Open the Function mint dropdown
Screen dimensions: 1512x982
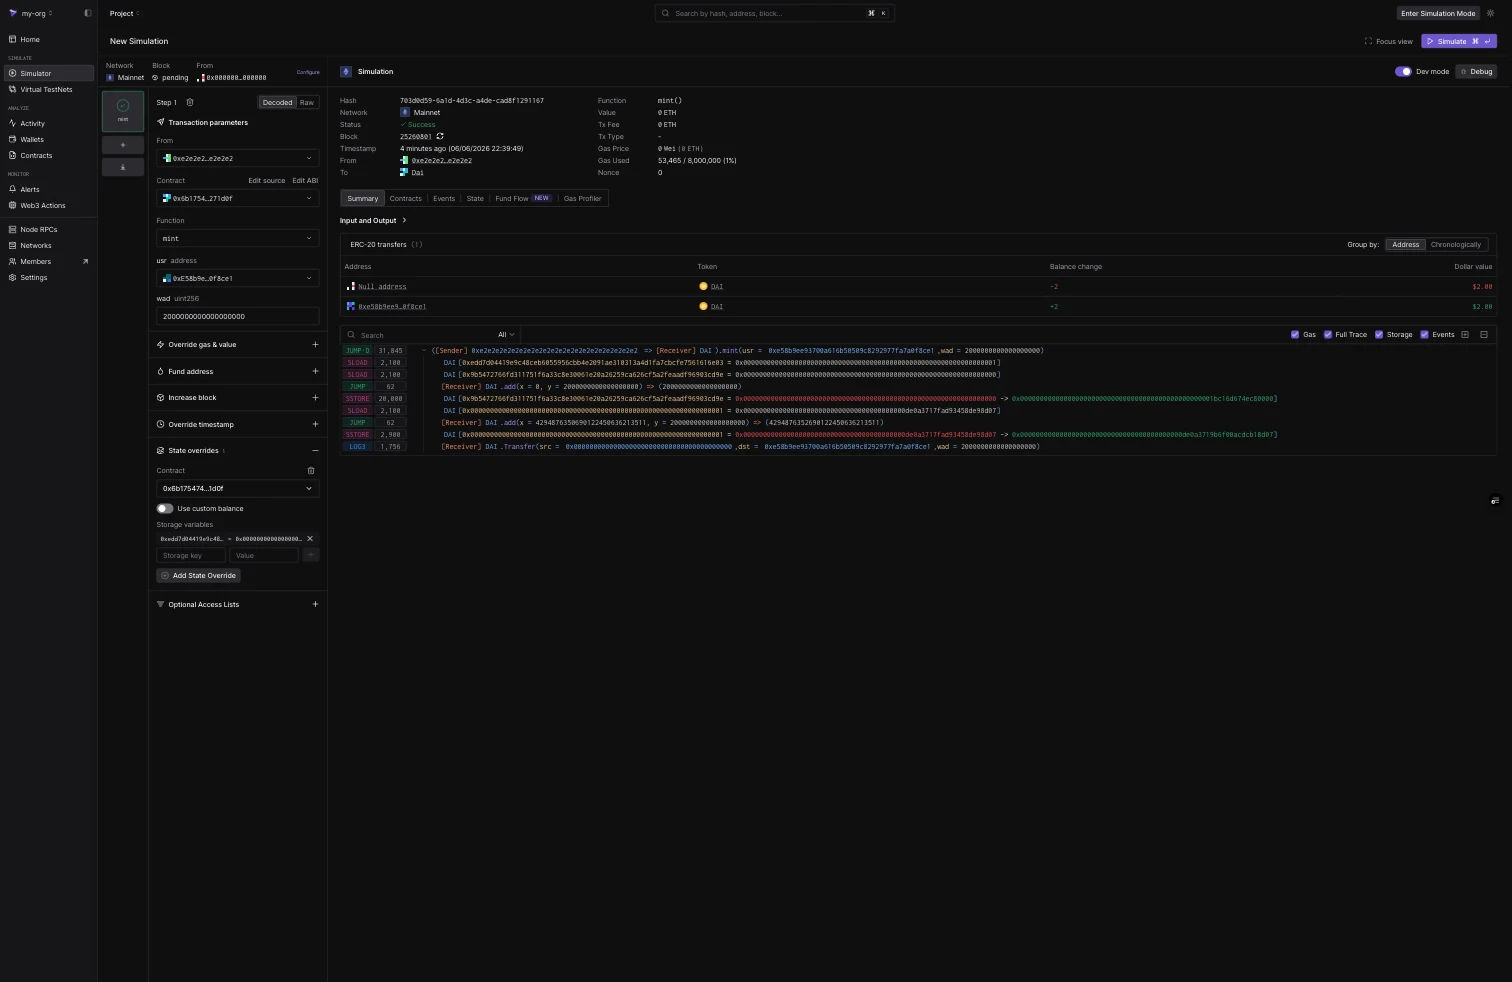click(238, 238)
